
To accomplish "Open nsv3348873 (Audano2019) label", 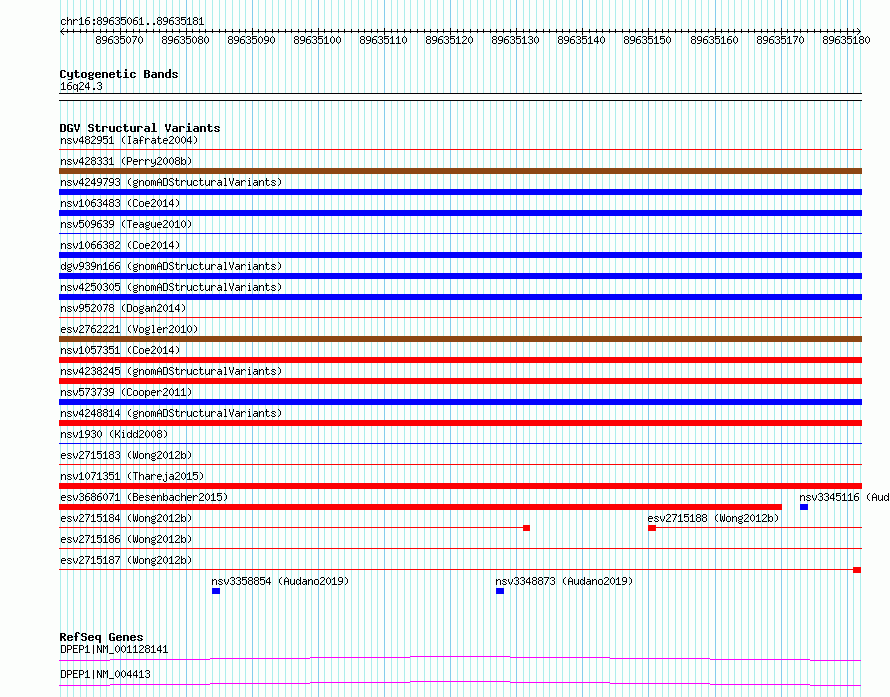I will point(564,581).
